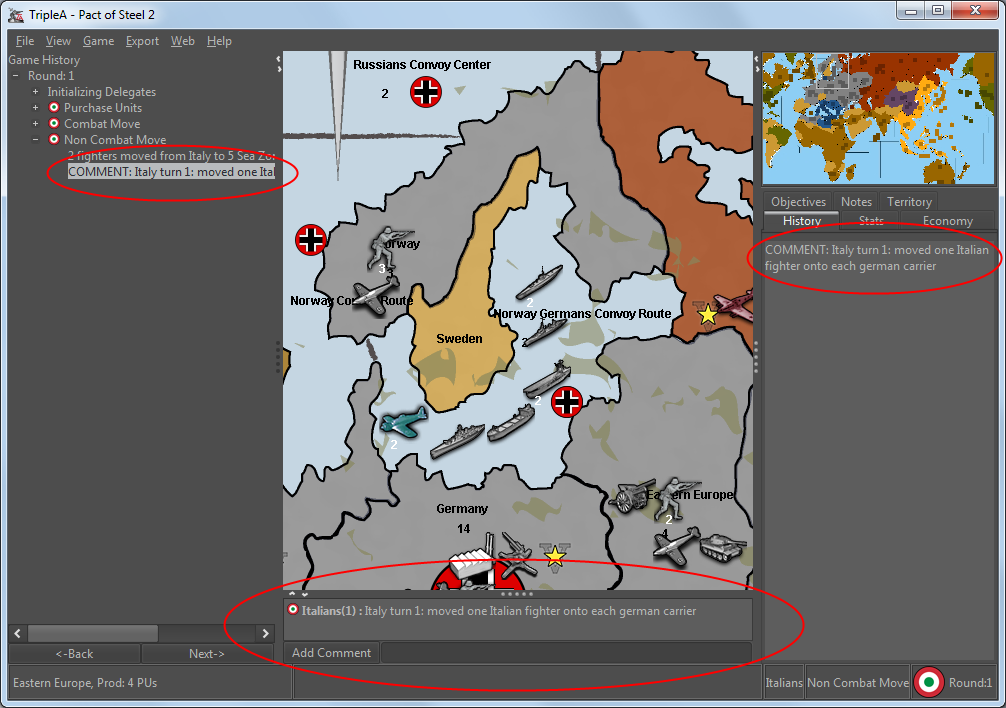Screen dimensions: 1006x708
Task: Open the Export menu
Action: pos(142,41)
